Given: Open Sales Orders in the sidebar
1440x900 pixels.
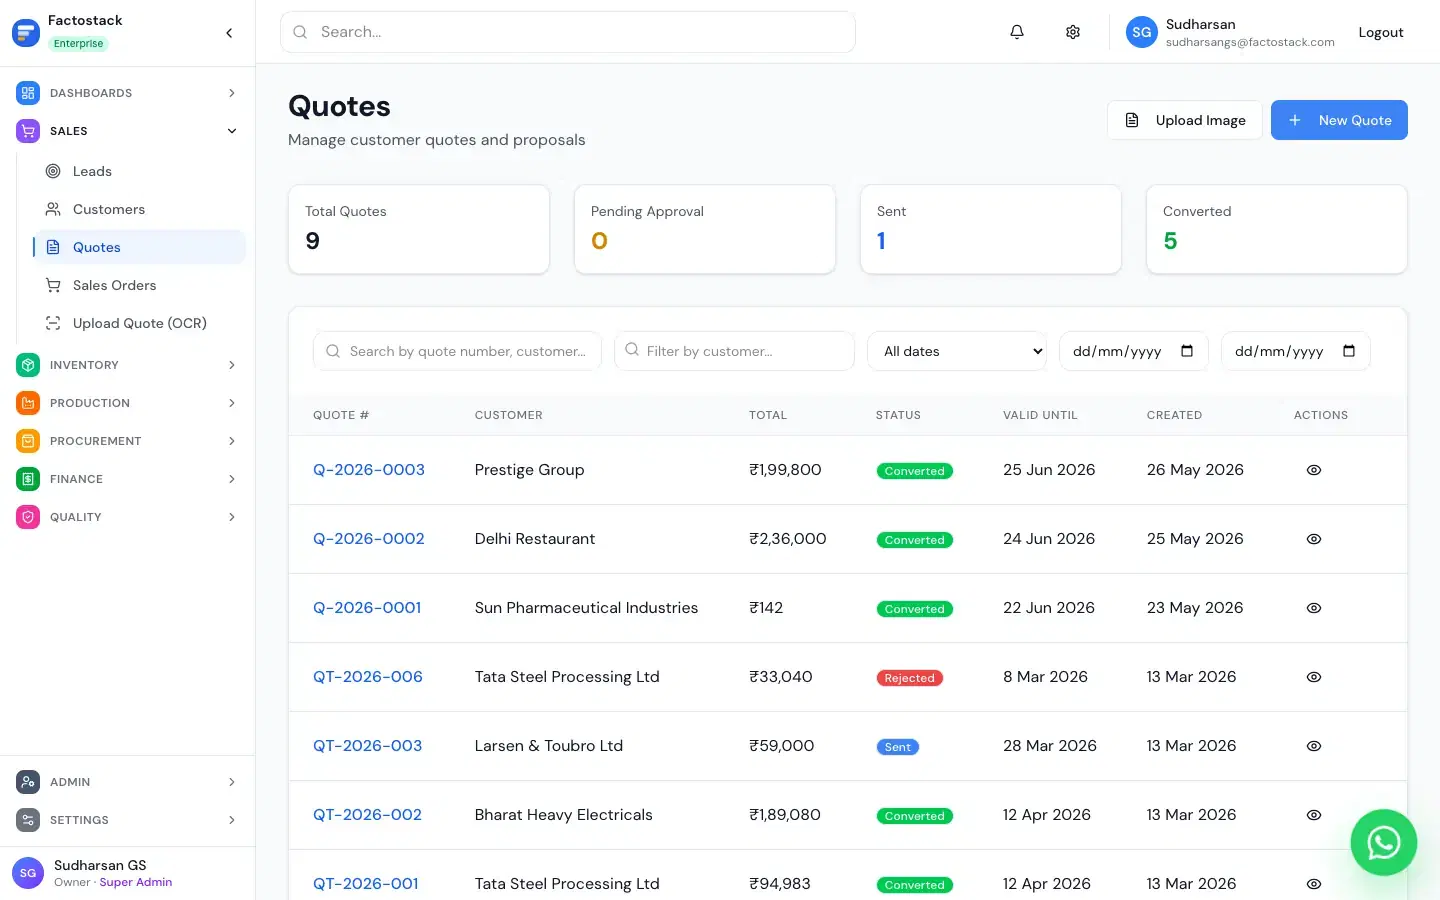Looking at the screenshot, I should [140, 285].
